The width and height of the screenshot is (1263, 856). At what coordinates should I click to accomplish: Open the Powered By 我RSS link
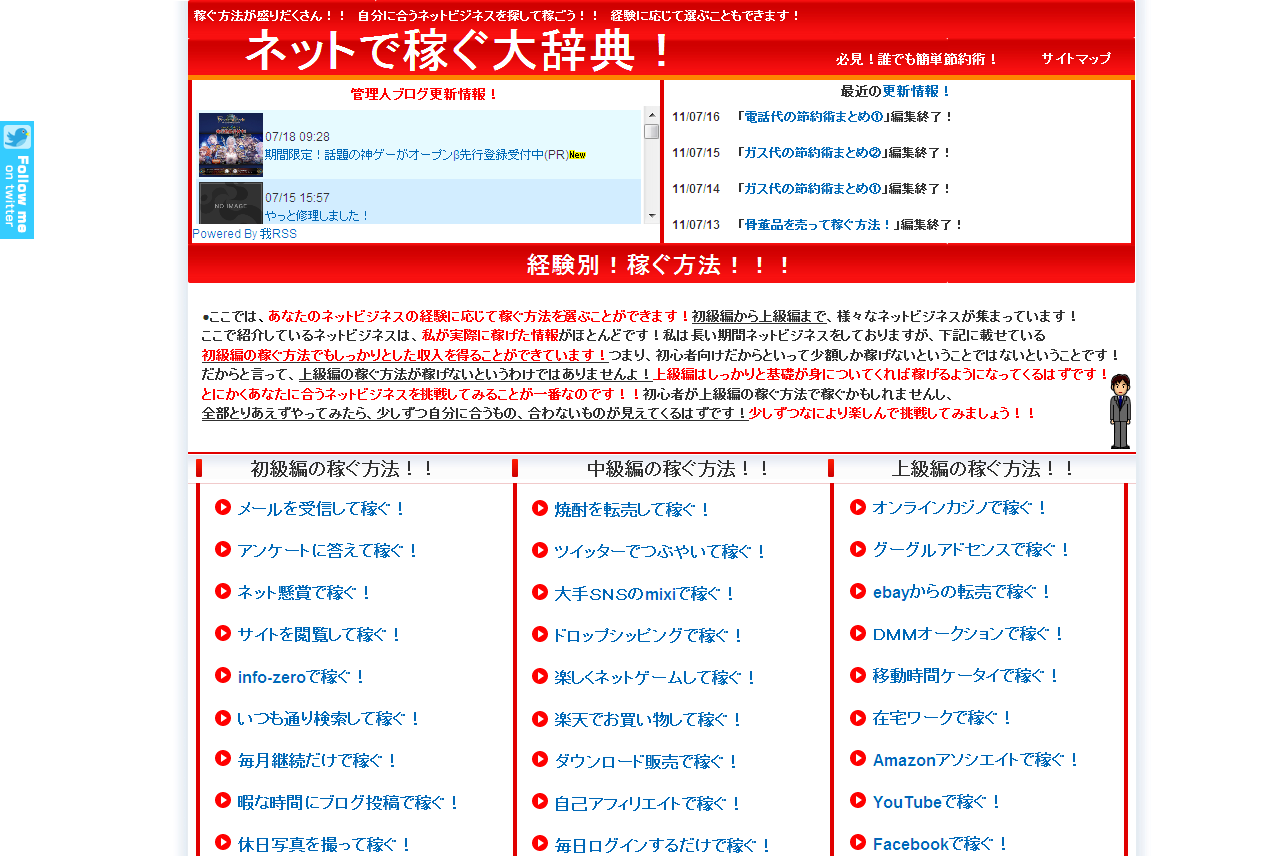pos(244,234)
